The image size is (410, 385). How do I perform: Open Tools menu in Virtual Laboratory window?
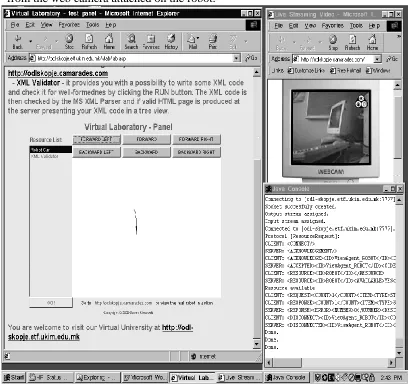[x=92, y=25]
